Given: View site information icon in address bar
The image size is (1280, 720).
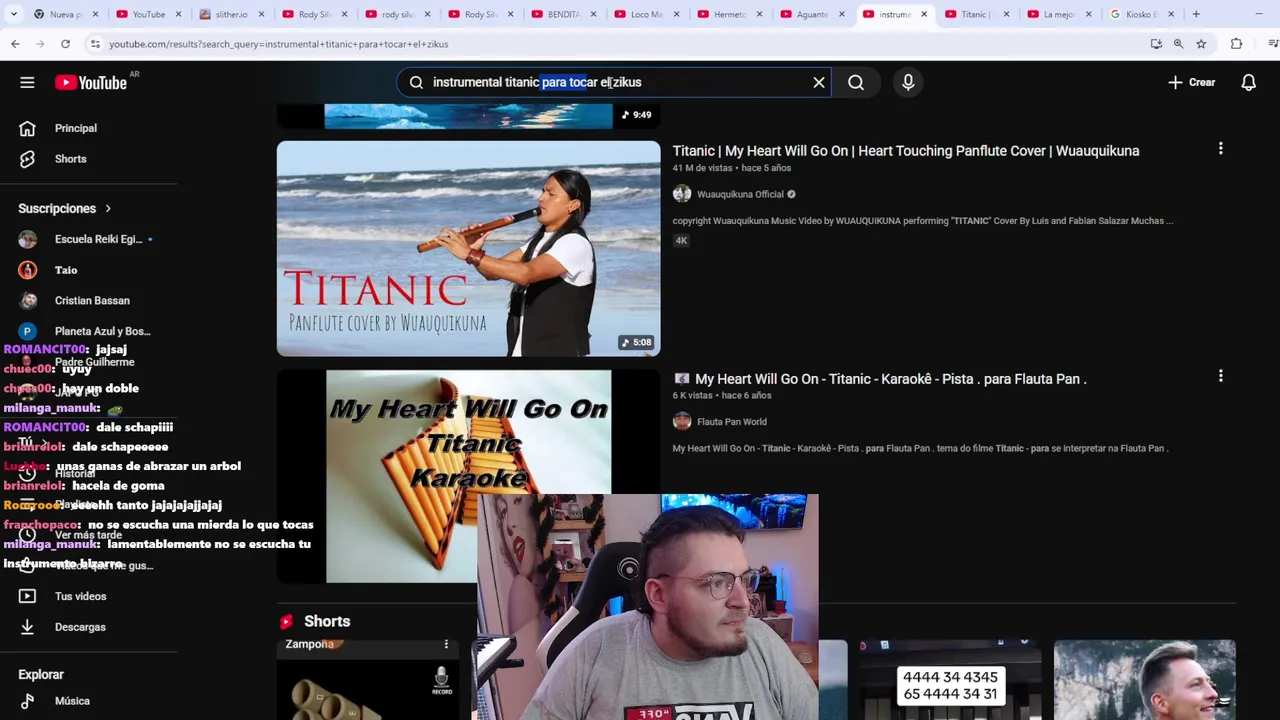Looking at the screenshot, I should 95,44.
